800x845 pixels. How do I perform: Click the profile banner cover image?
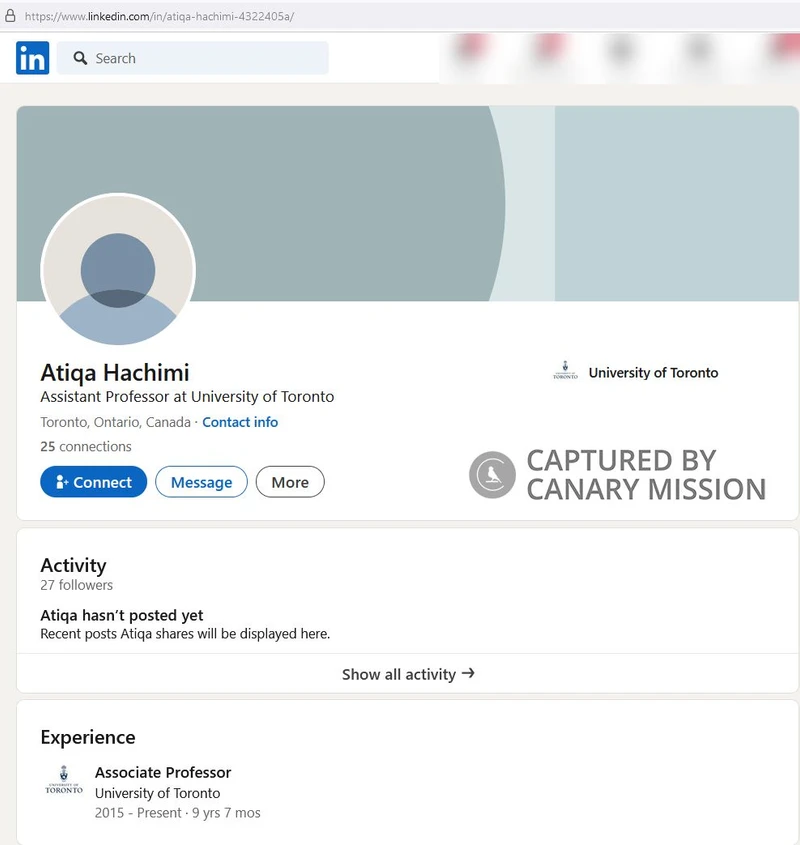(x=407, y=203)
